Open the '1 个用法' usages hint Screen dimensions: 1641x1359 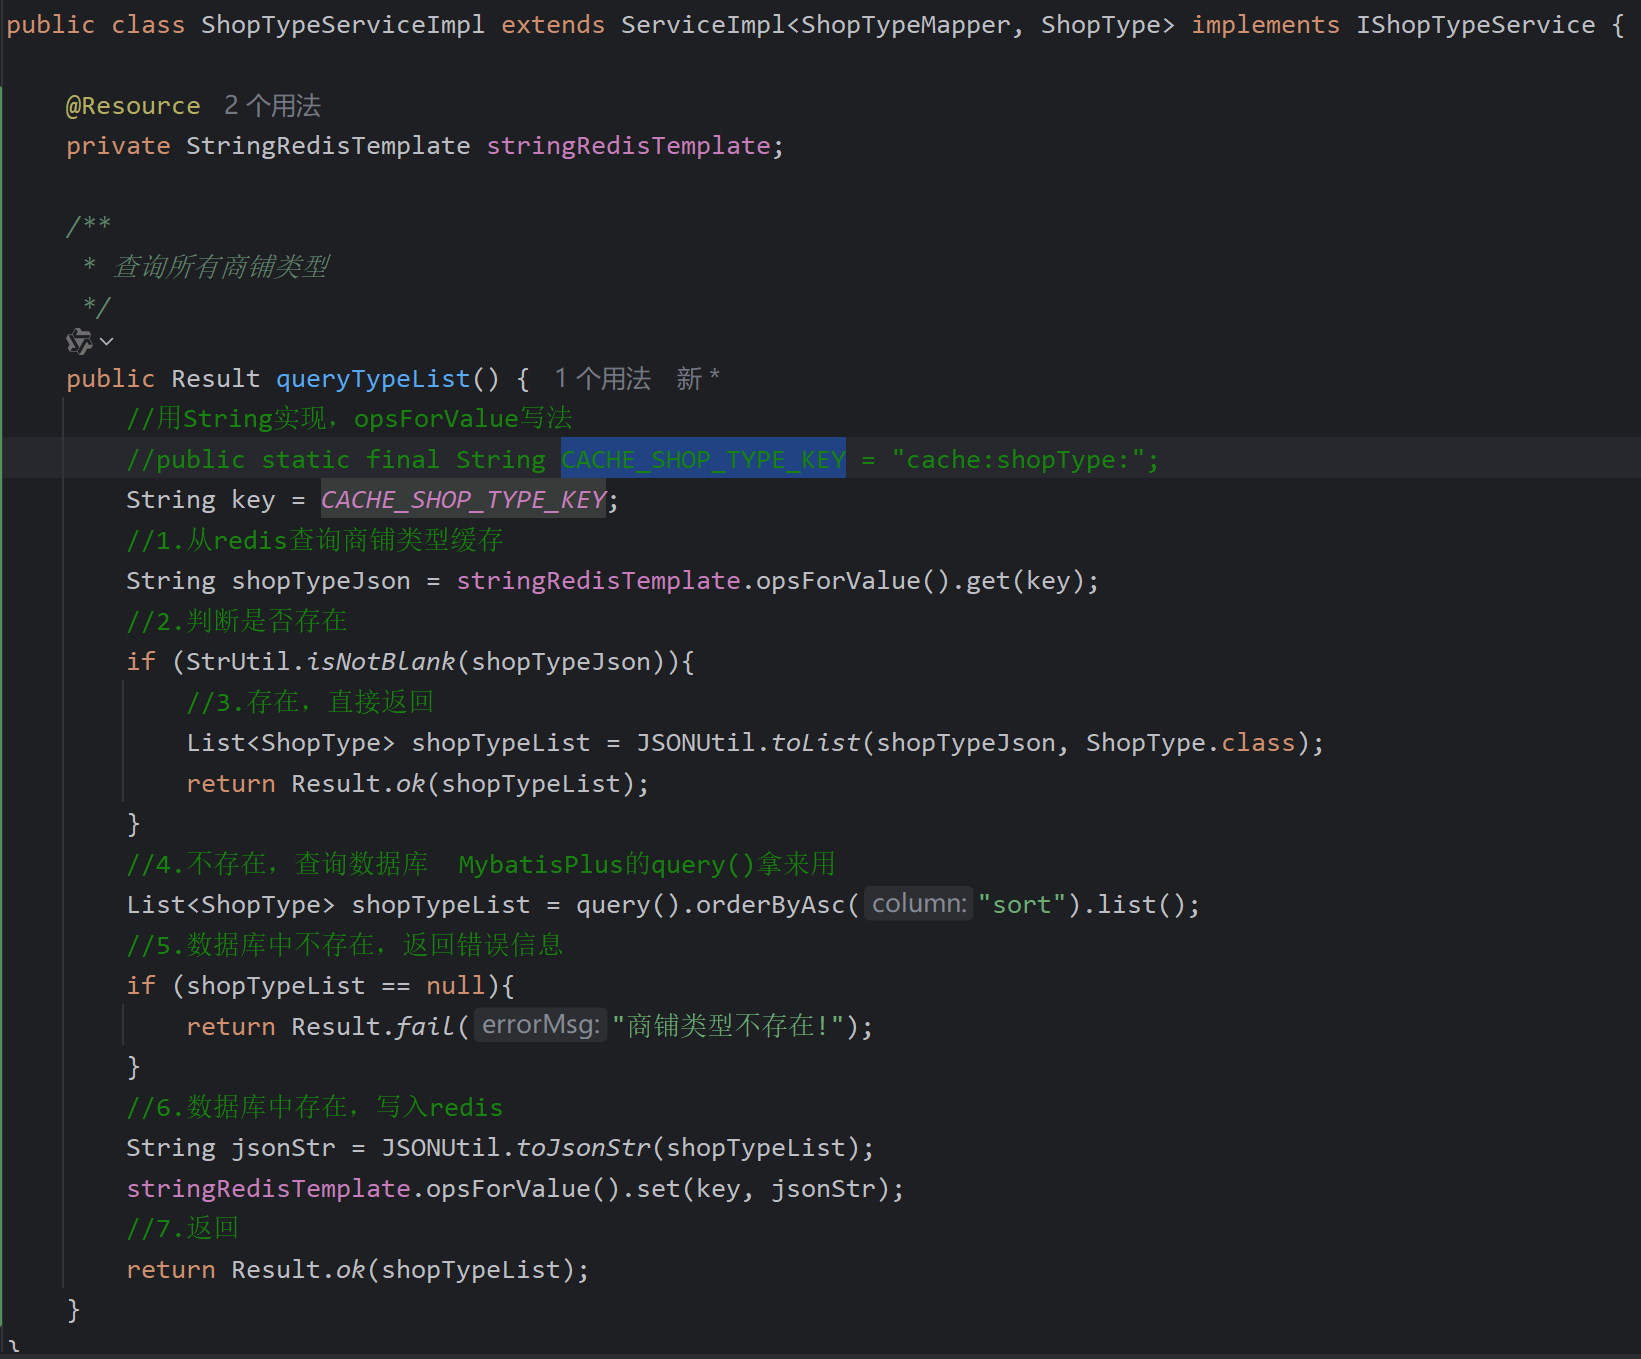click(602, 379)
